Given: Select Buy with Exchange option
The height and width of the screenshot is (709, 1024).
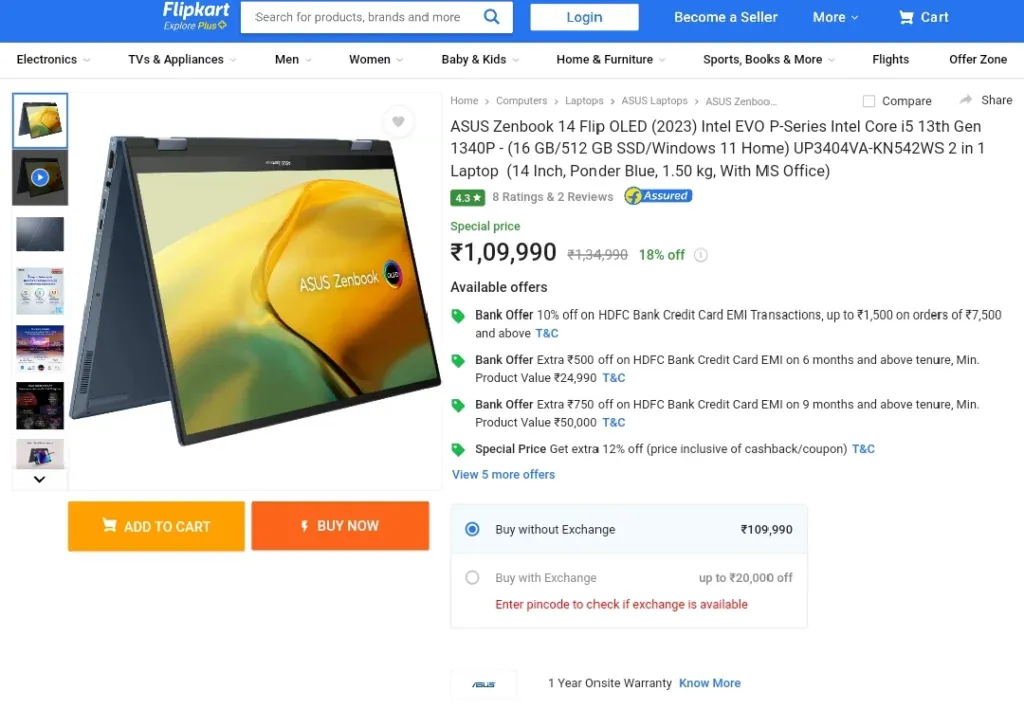Looking at the screenshot, I should 472,578.
